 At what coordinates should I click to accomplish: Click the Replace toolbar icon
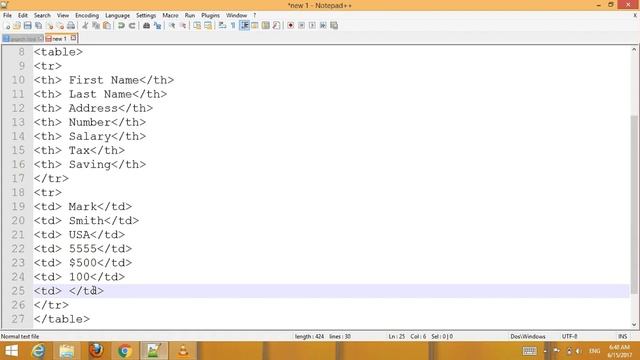pyautogui.click(x=157, y=25)
